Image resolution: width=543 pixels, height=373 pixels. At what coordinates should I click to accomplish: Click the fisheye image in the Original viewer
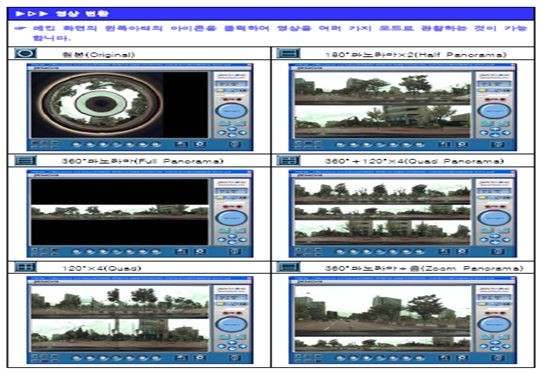click(100, 104)
